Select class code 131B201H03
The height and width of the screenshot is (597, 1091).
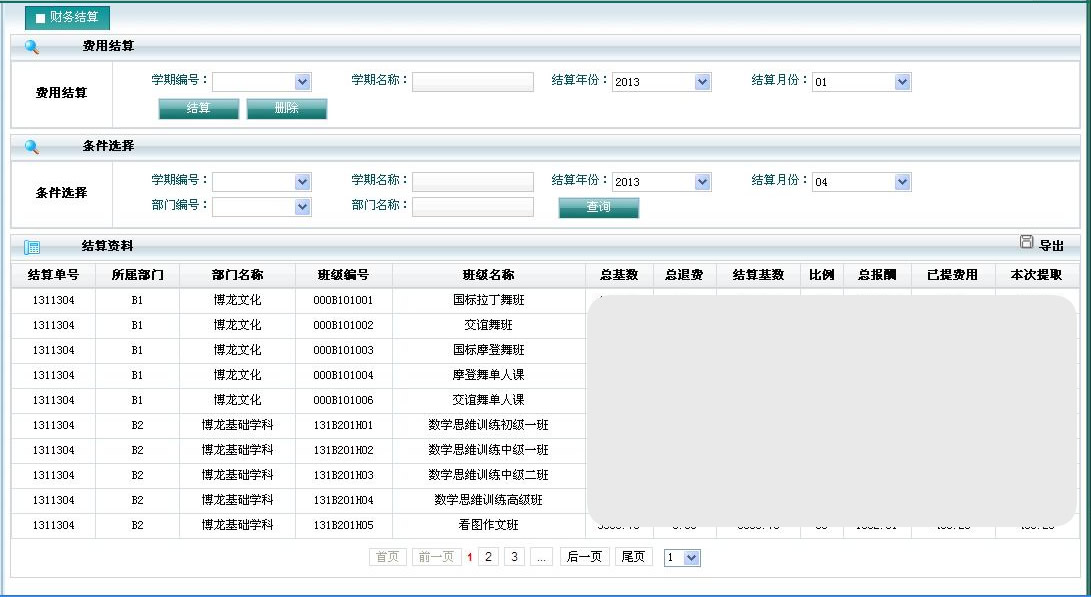pyautogui.click(x=343, y=476)
